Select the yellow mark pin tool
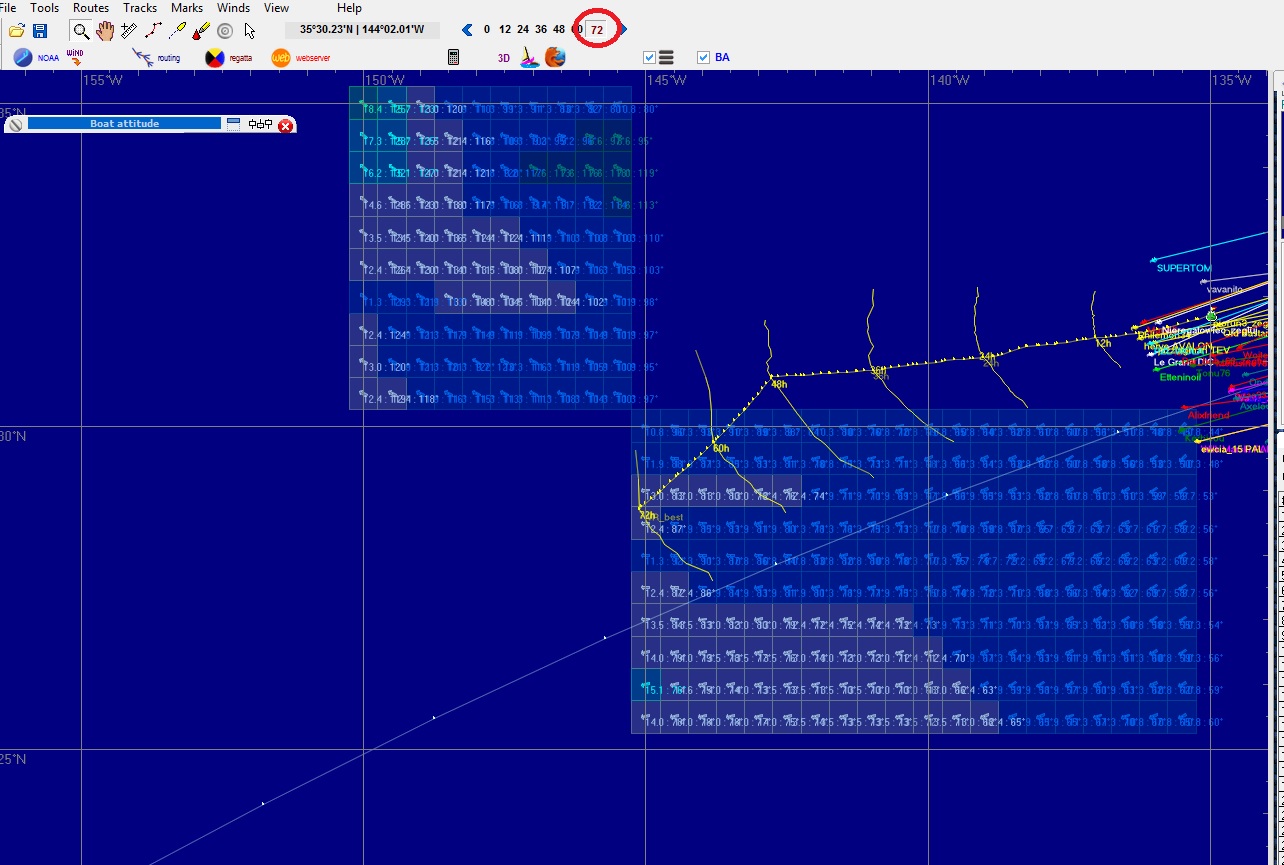Image resolution: width=1284 pixels, height=865 pixels. [178, 30]
